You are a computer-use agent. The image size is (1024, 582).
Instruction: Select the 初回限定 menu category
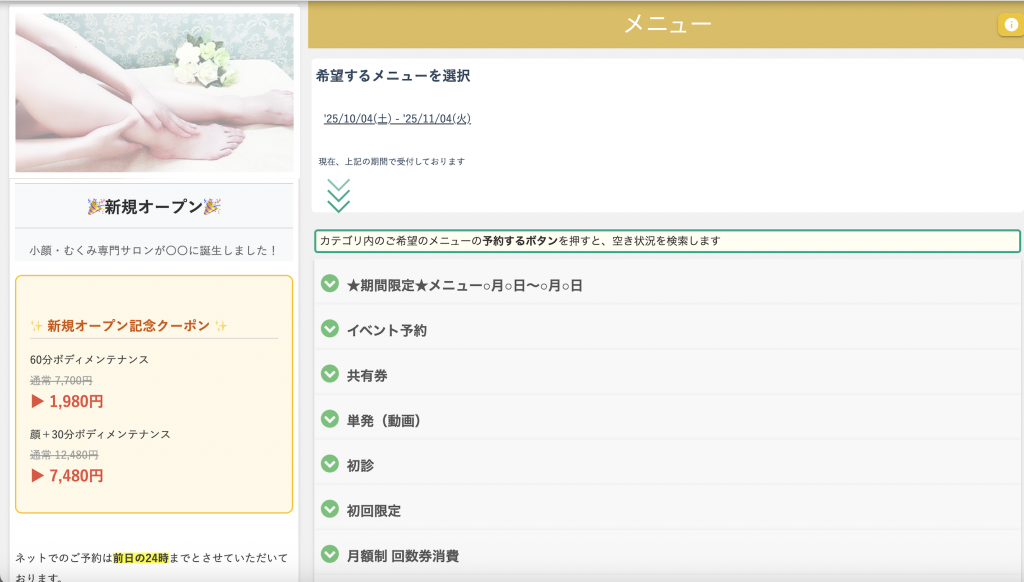374,510
